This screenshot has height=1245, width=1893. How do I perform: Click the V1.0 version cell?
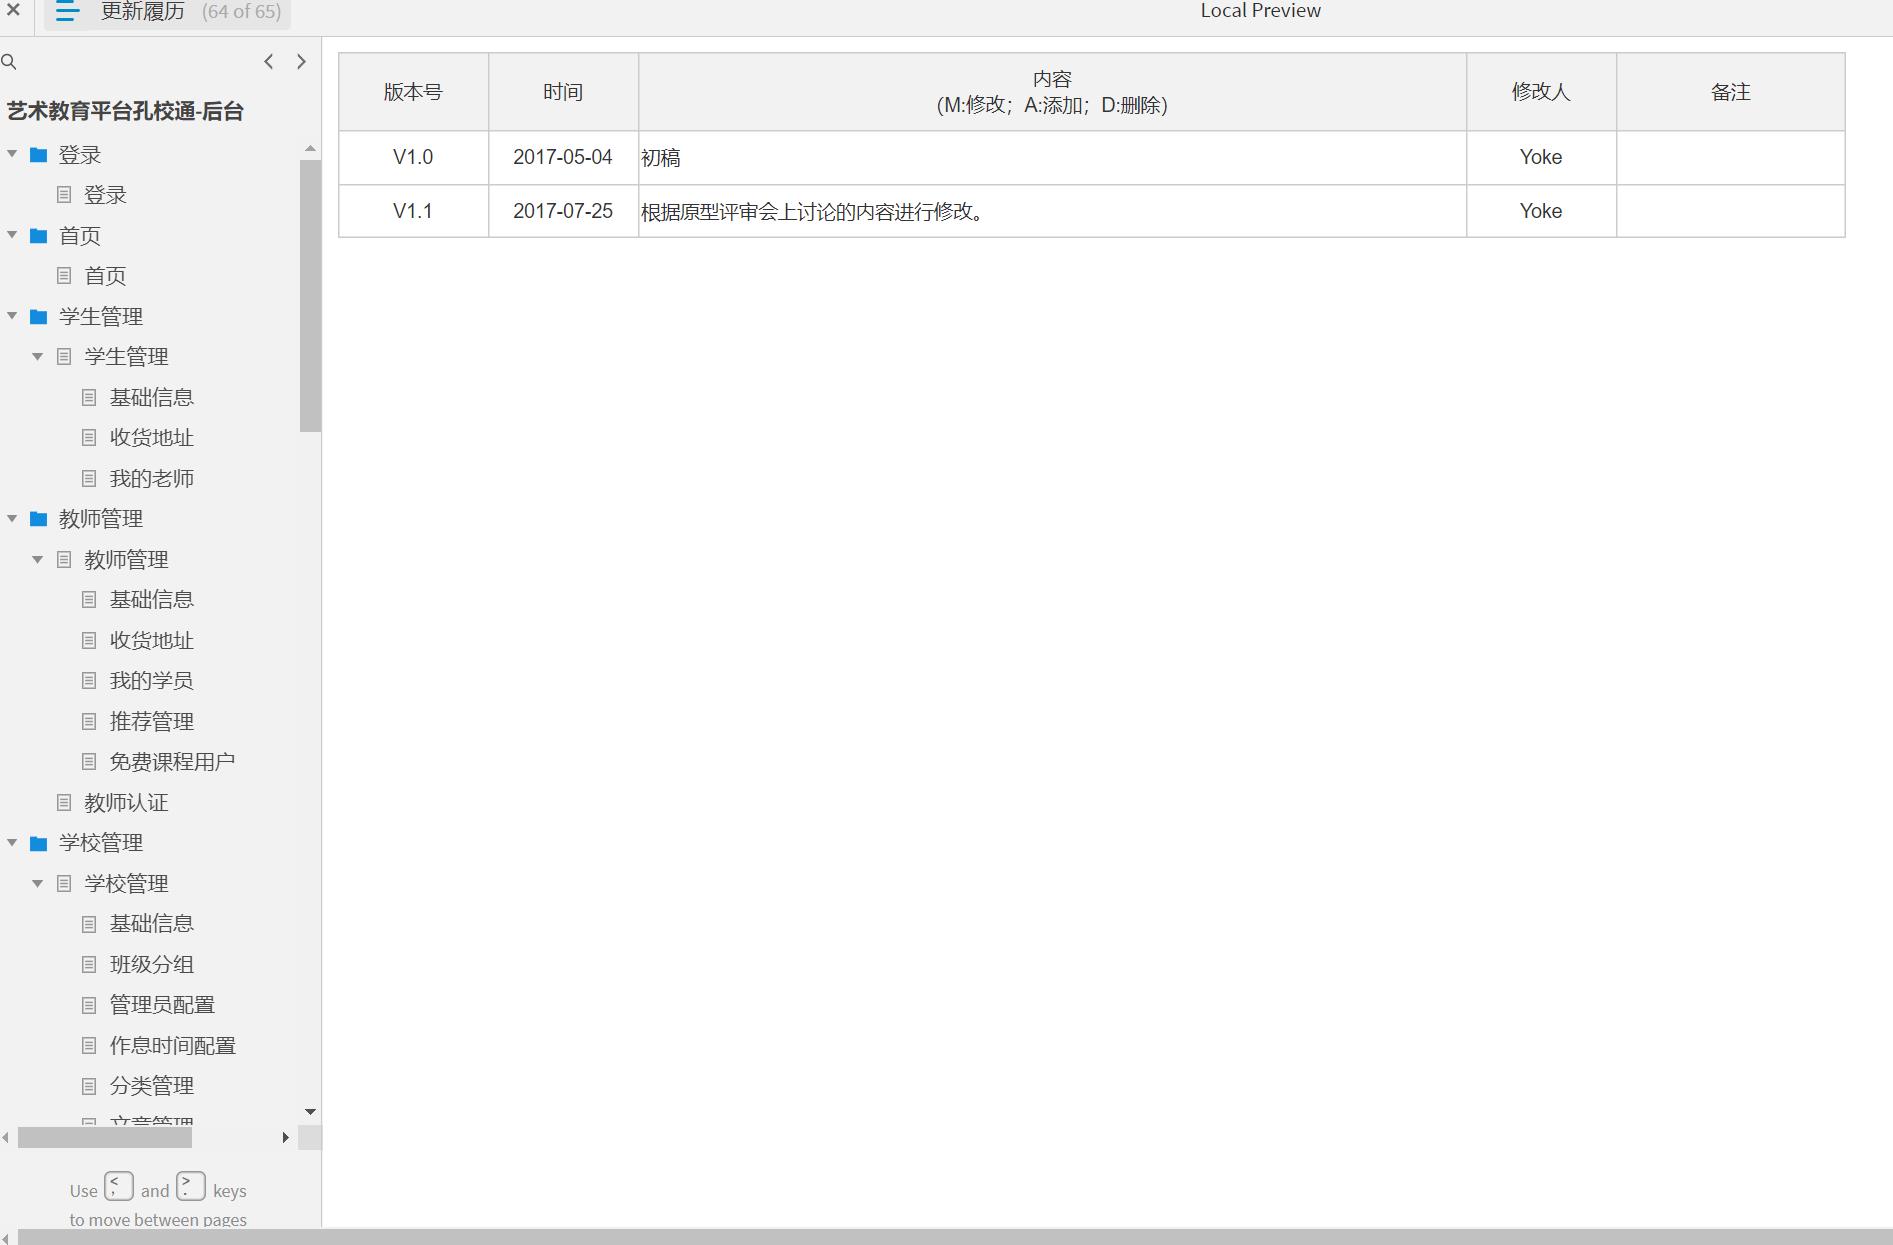[x=413, y=157]
